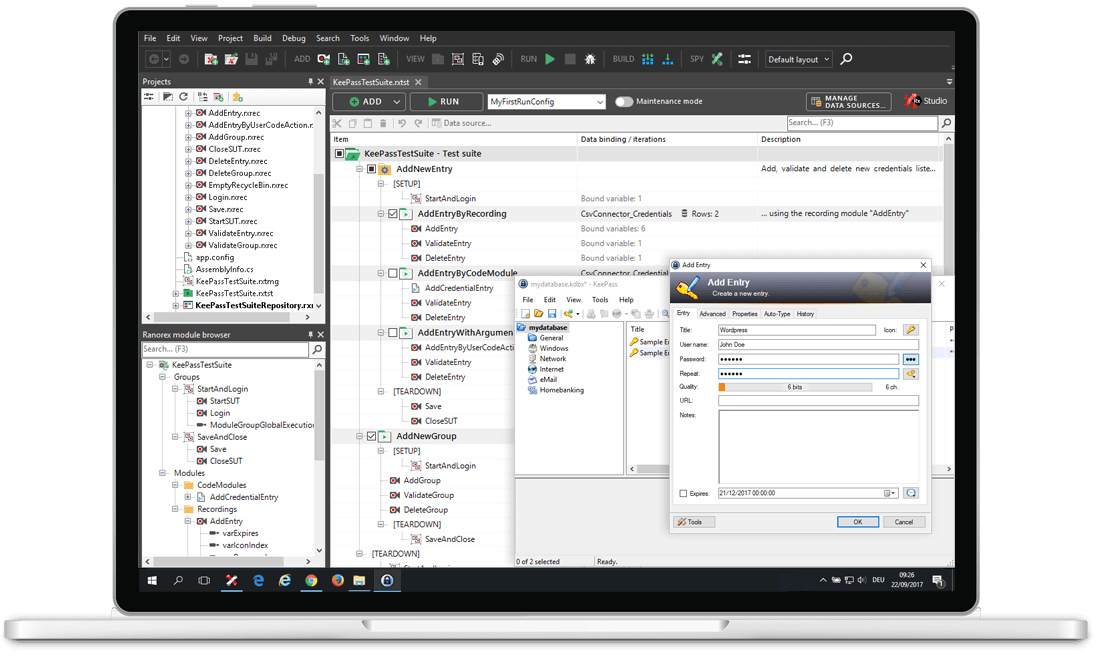
Task: Click the green Run play icon in toolbar
Action: (550, 60)
